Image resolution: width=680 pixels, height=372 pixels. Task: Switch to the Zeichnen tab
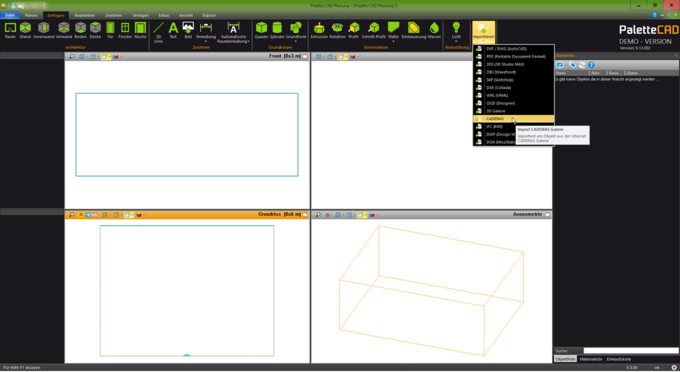pos(113,15)
